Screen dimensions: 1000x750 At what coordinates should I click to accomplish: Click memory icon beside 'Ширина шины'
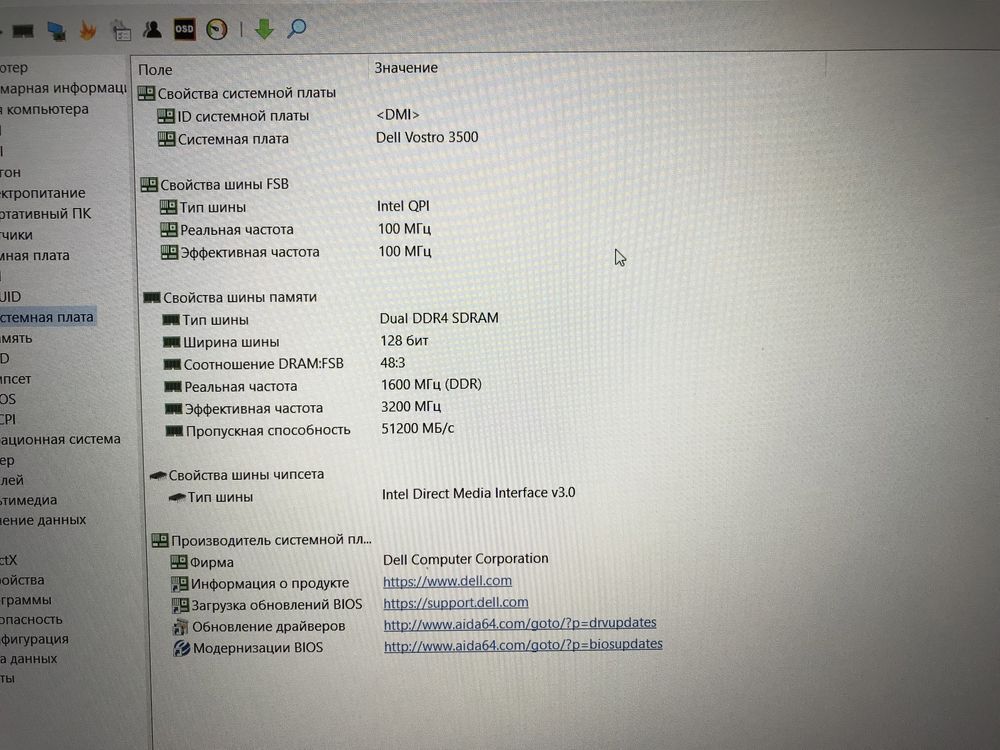172,342
